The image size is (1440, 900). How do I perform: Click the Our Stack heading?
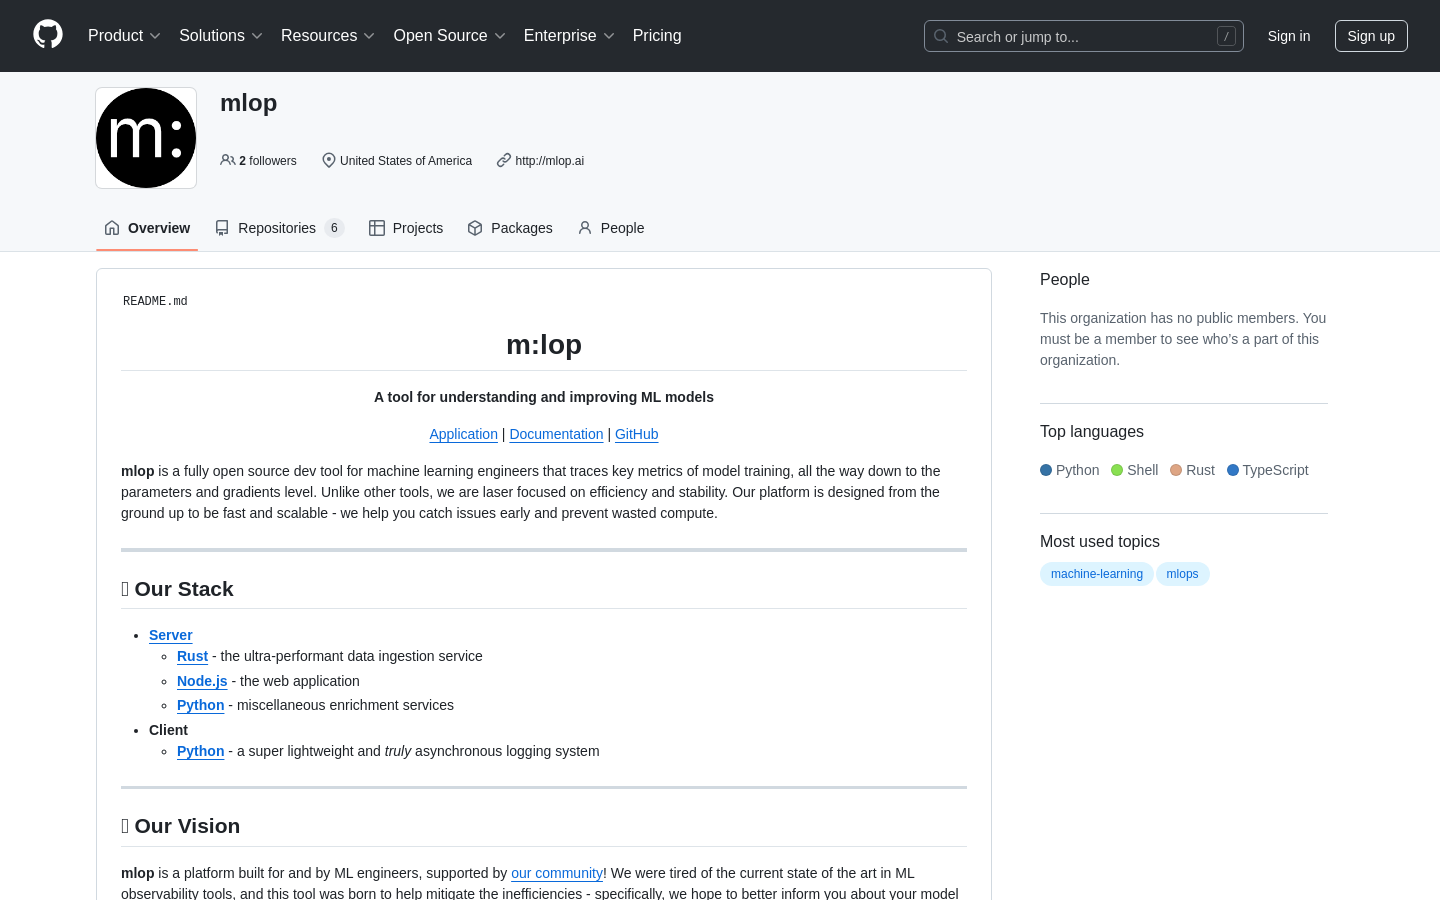coord(177,589)
